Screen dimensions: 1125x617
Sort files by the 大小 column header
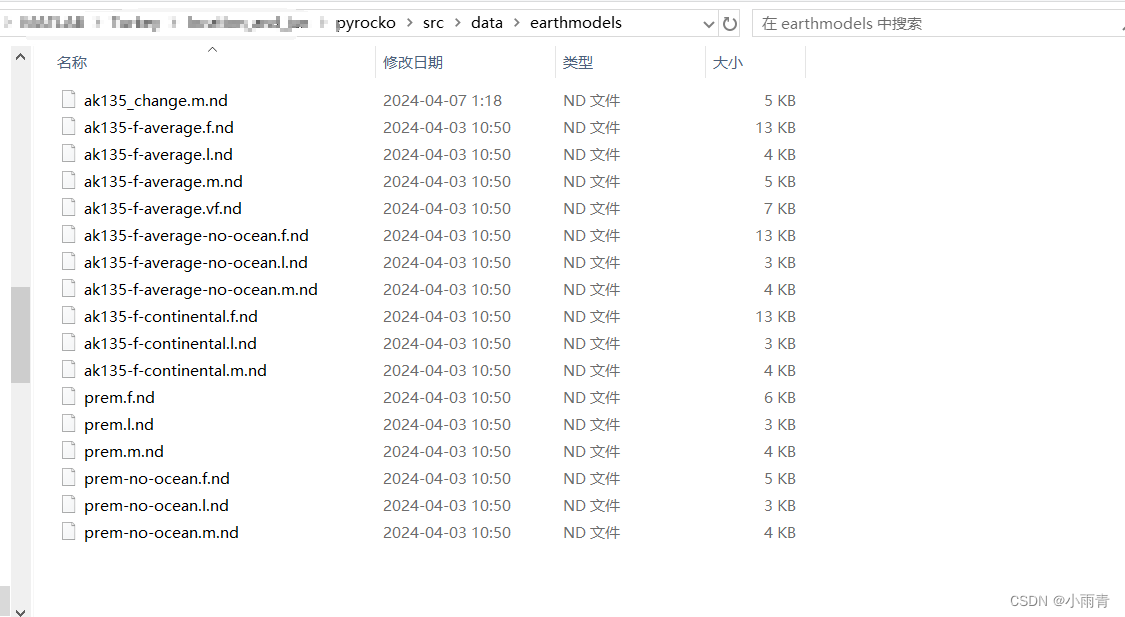[x=728, y=62]
